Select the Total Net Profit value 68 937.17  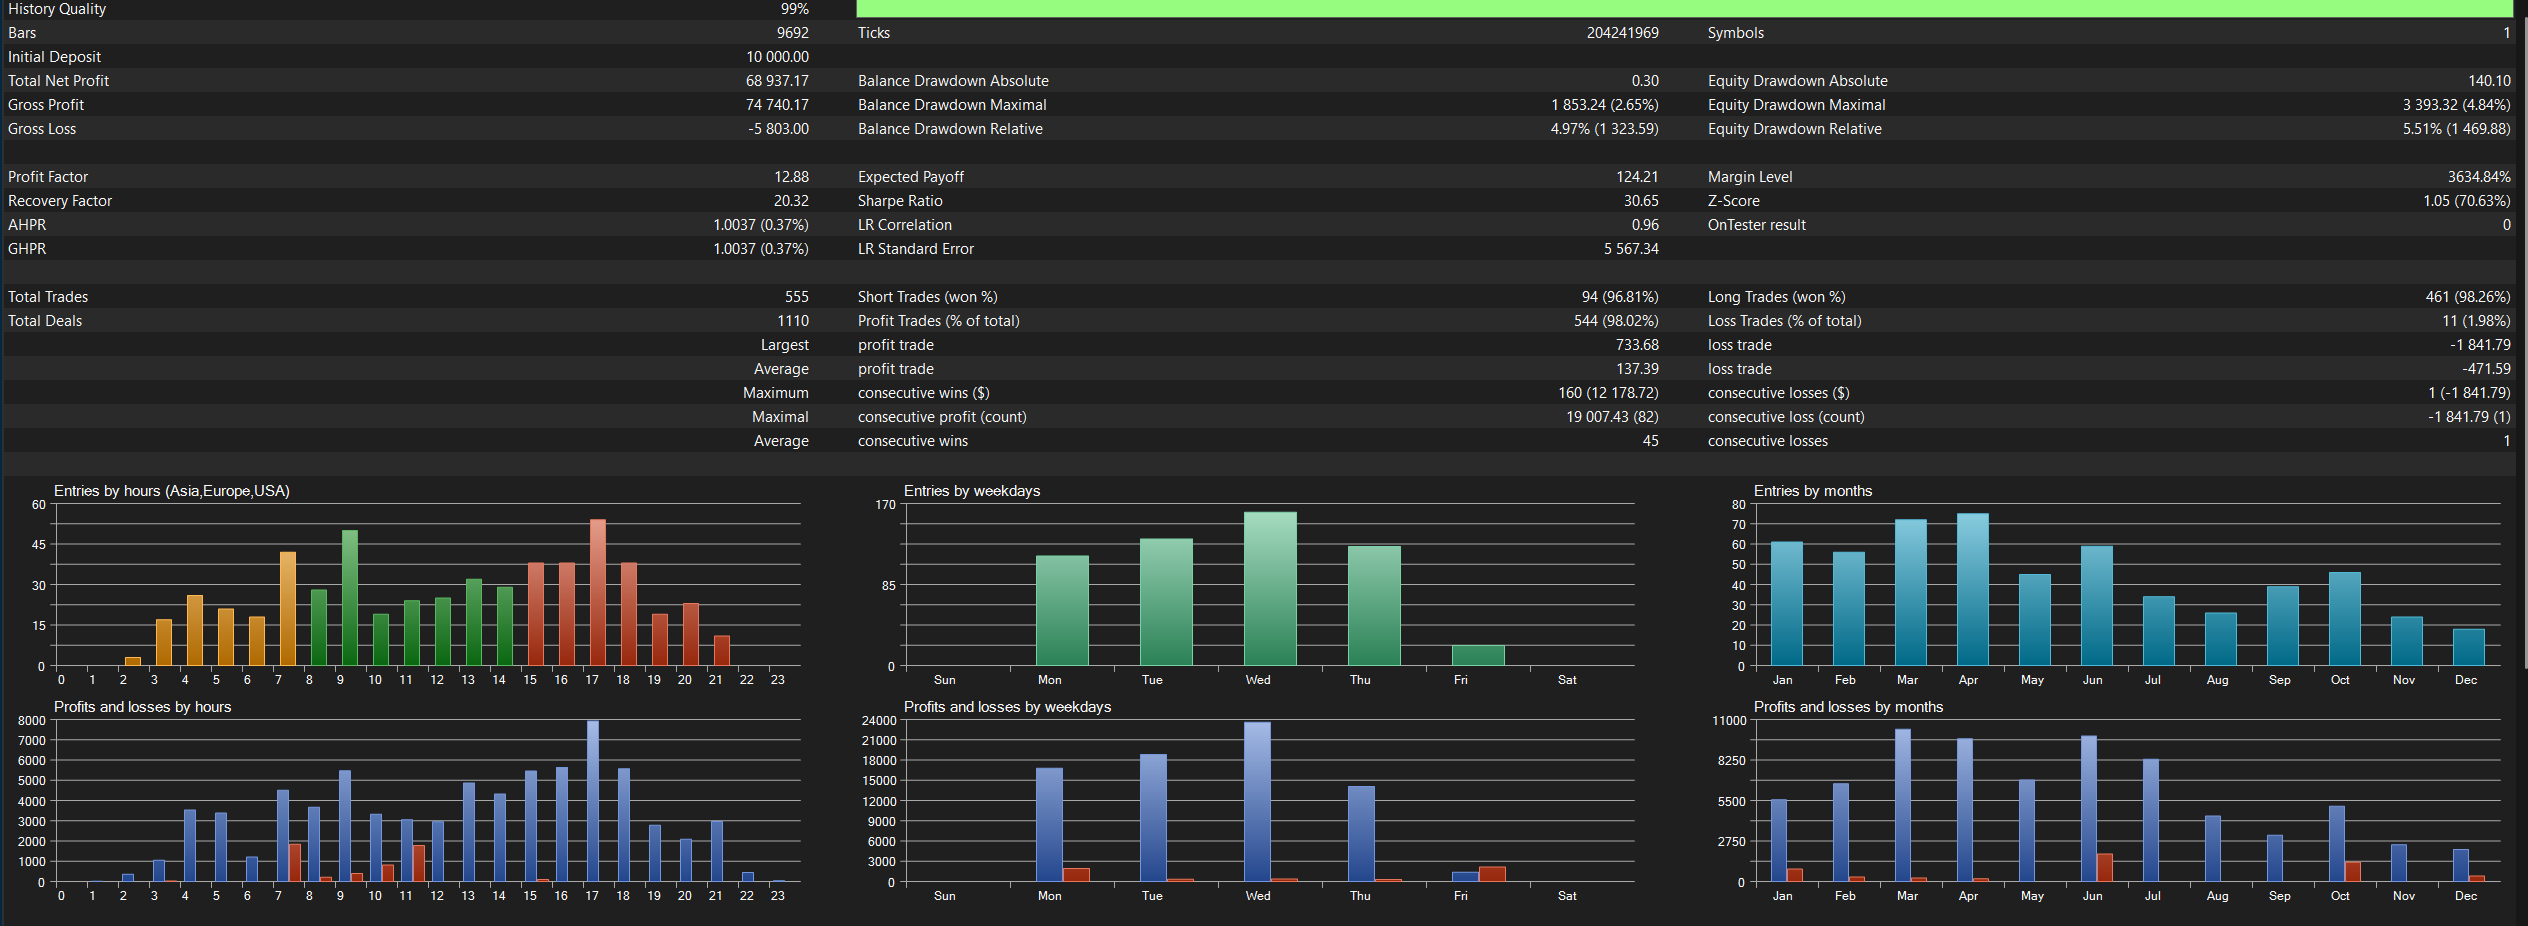[x=777, y=81]
